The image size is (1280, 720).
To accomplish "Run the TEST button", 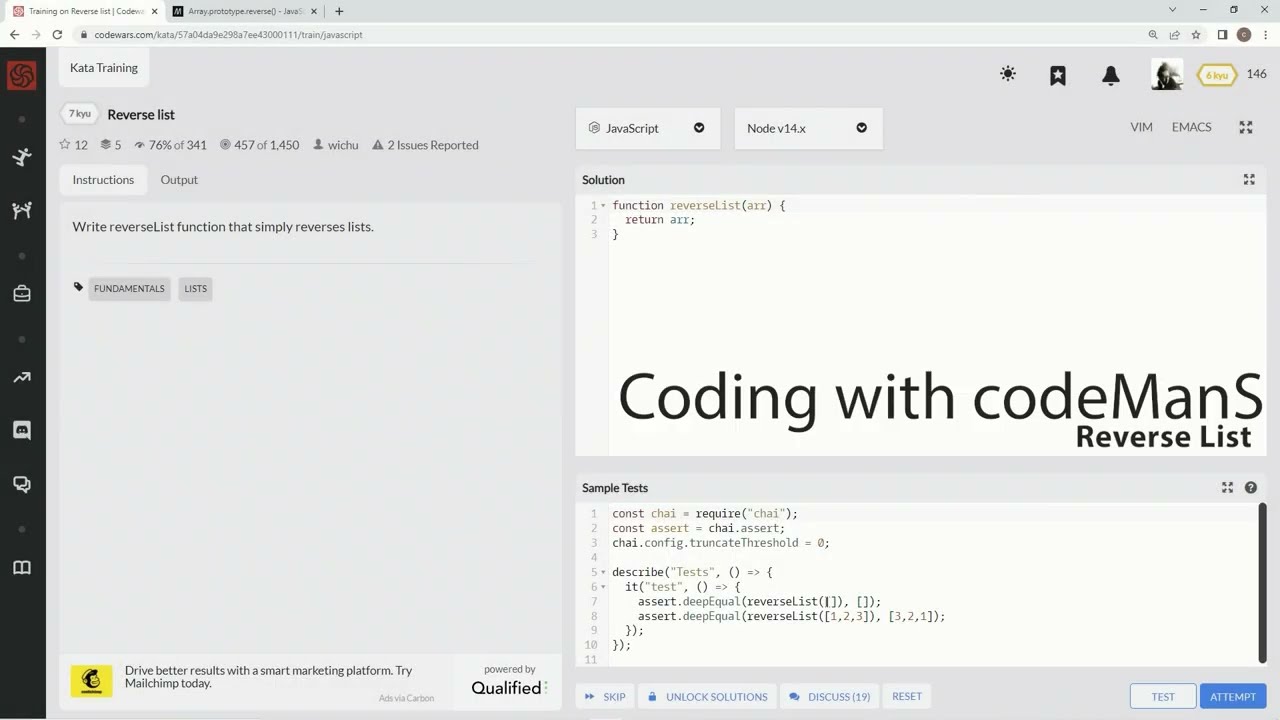I will pos(1163,697).
